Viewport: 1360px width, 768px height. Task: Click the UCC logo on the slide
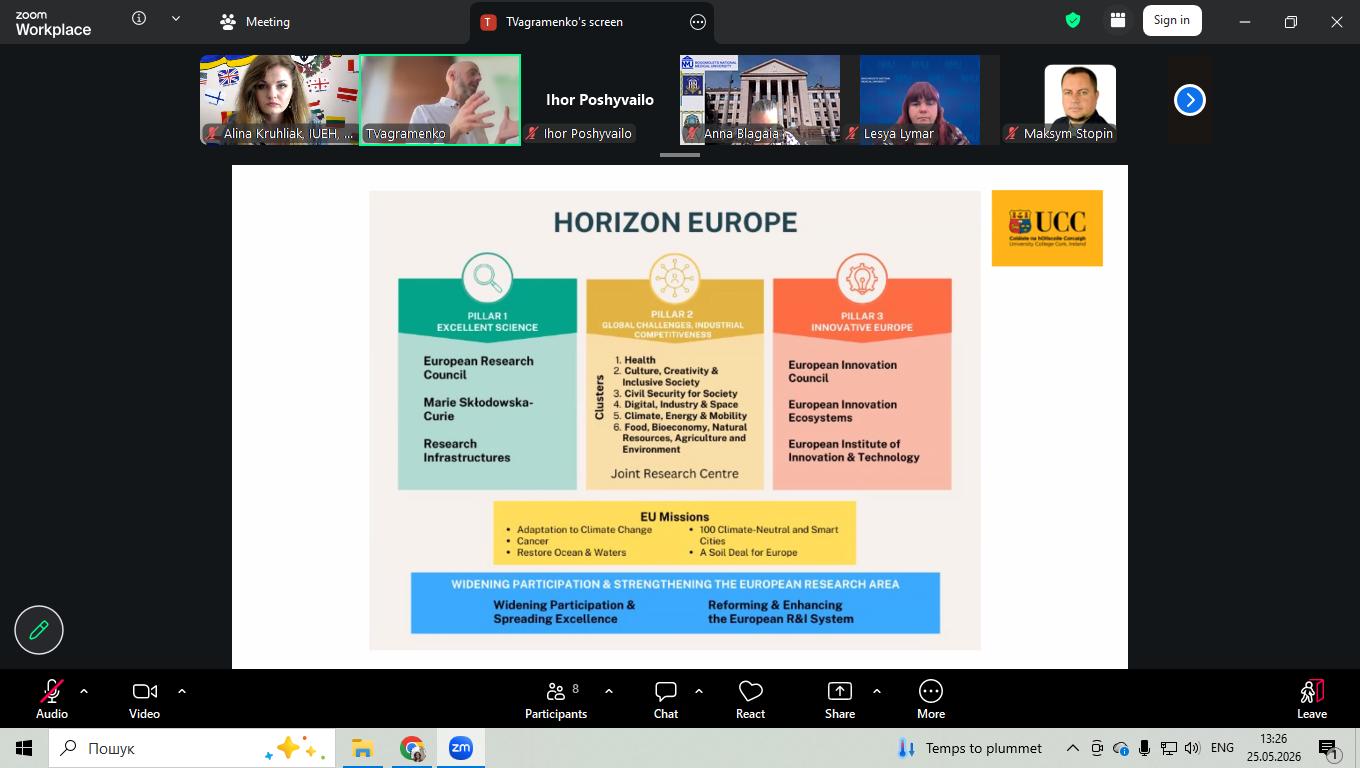coord(1047,228)
